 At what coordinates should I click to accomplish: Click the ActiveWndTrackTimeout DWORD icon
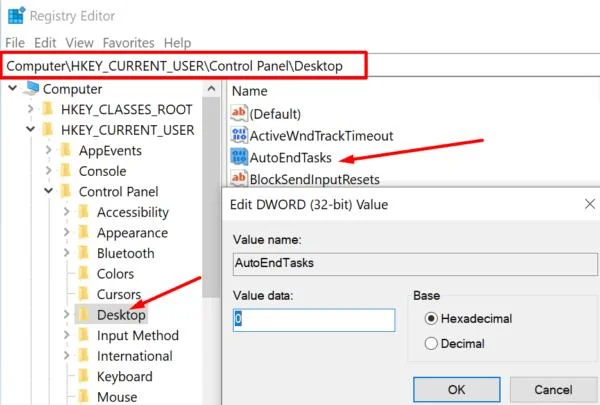[239, 135]
